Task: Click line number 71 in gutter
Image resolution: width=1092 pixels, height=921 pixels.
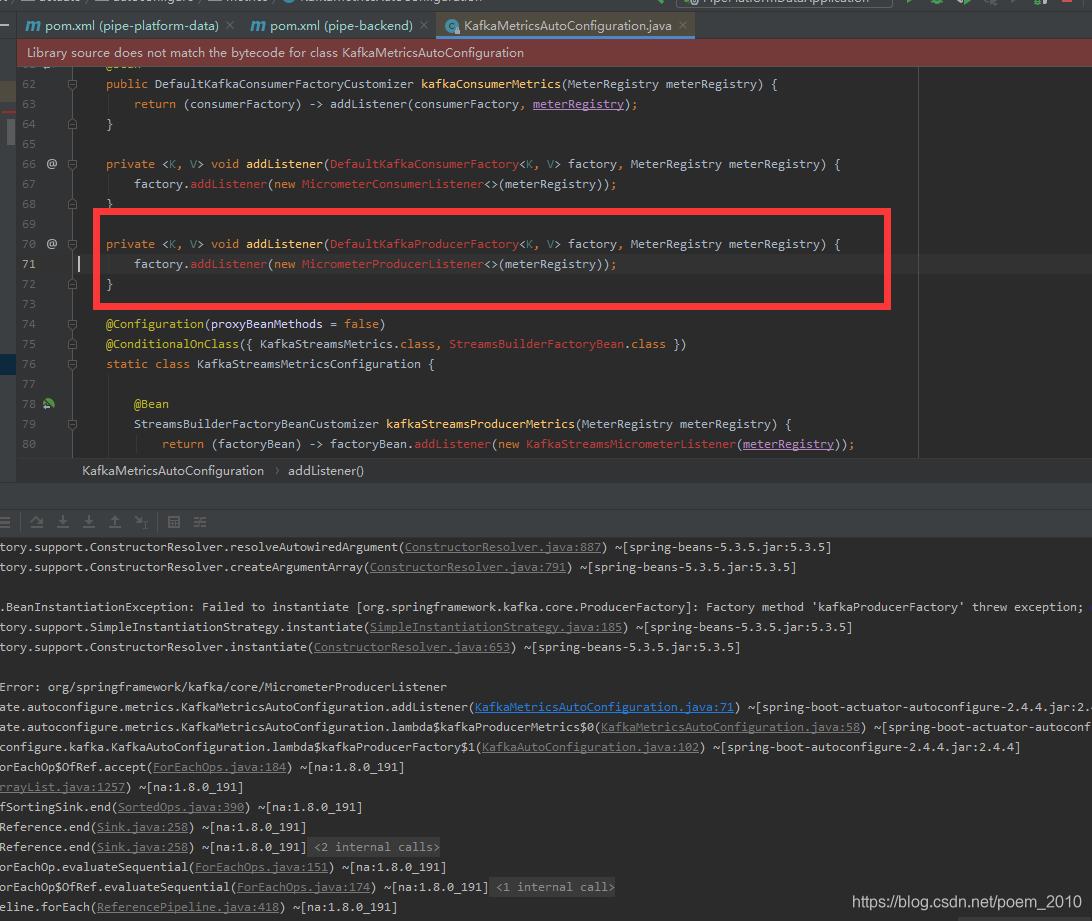Action: coord(29,264)
